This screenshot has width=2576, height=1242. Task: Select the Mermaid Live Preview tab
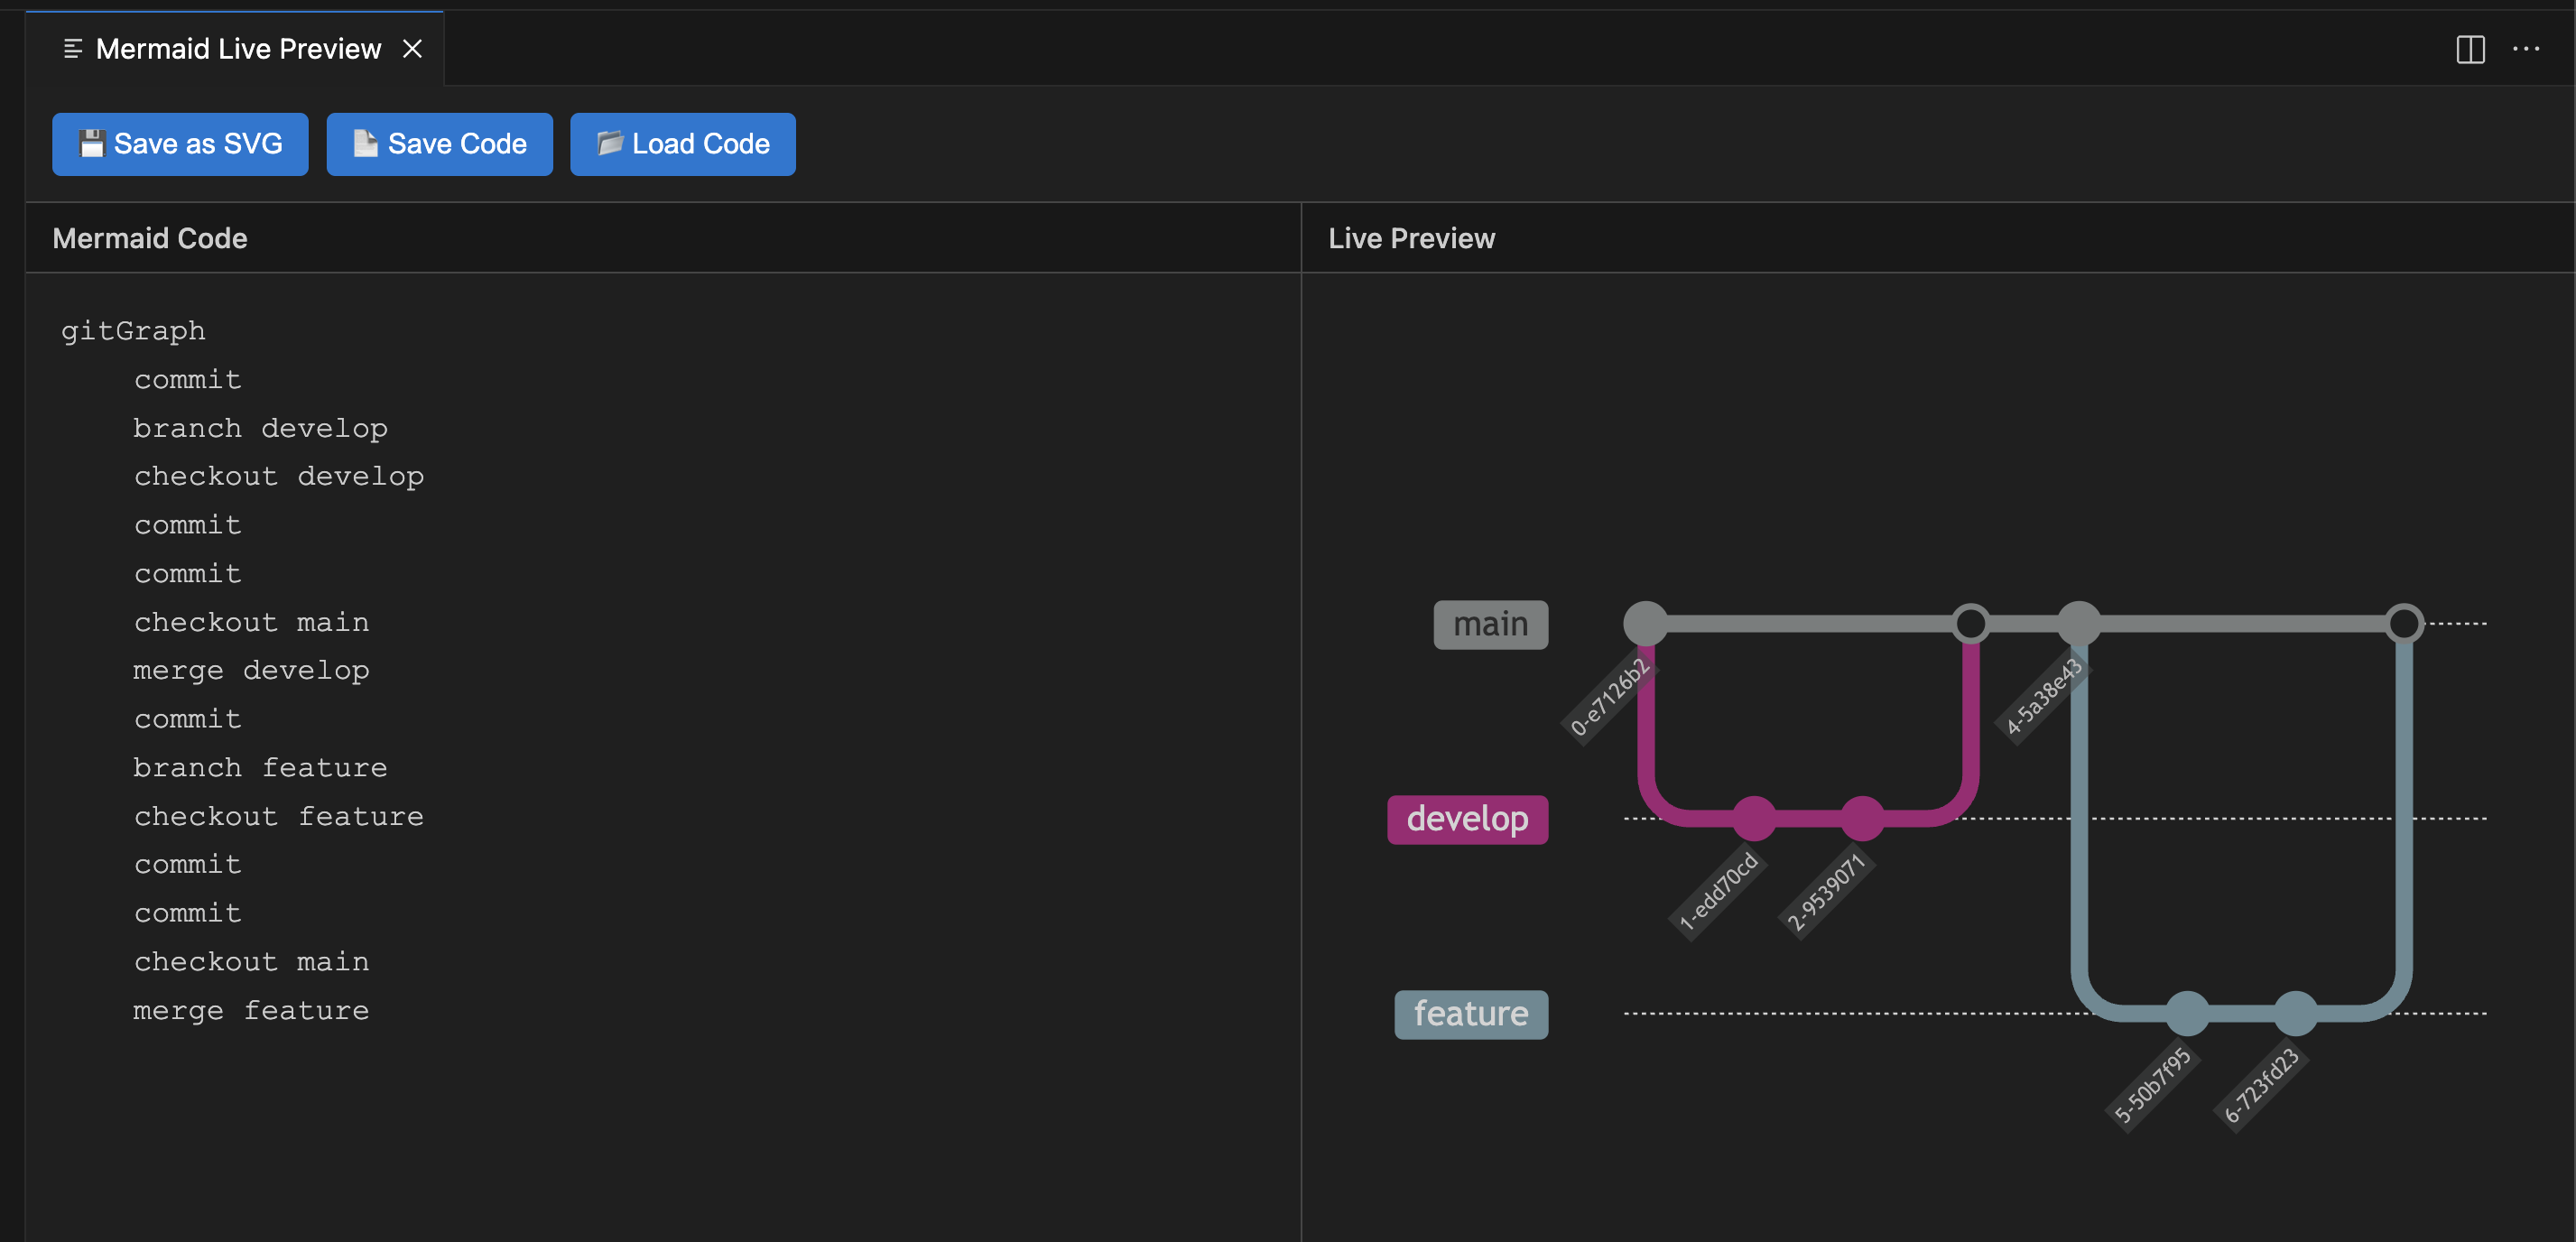(238, 49)
